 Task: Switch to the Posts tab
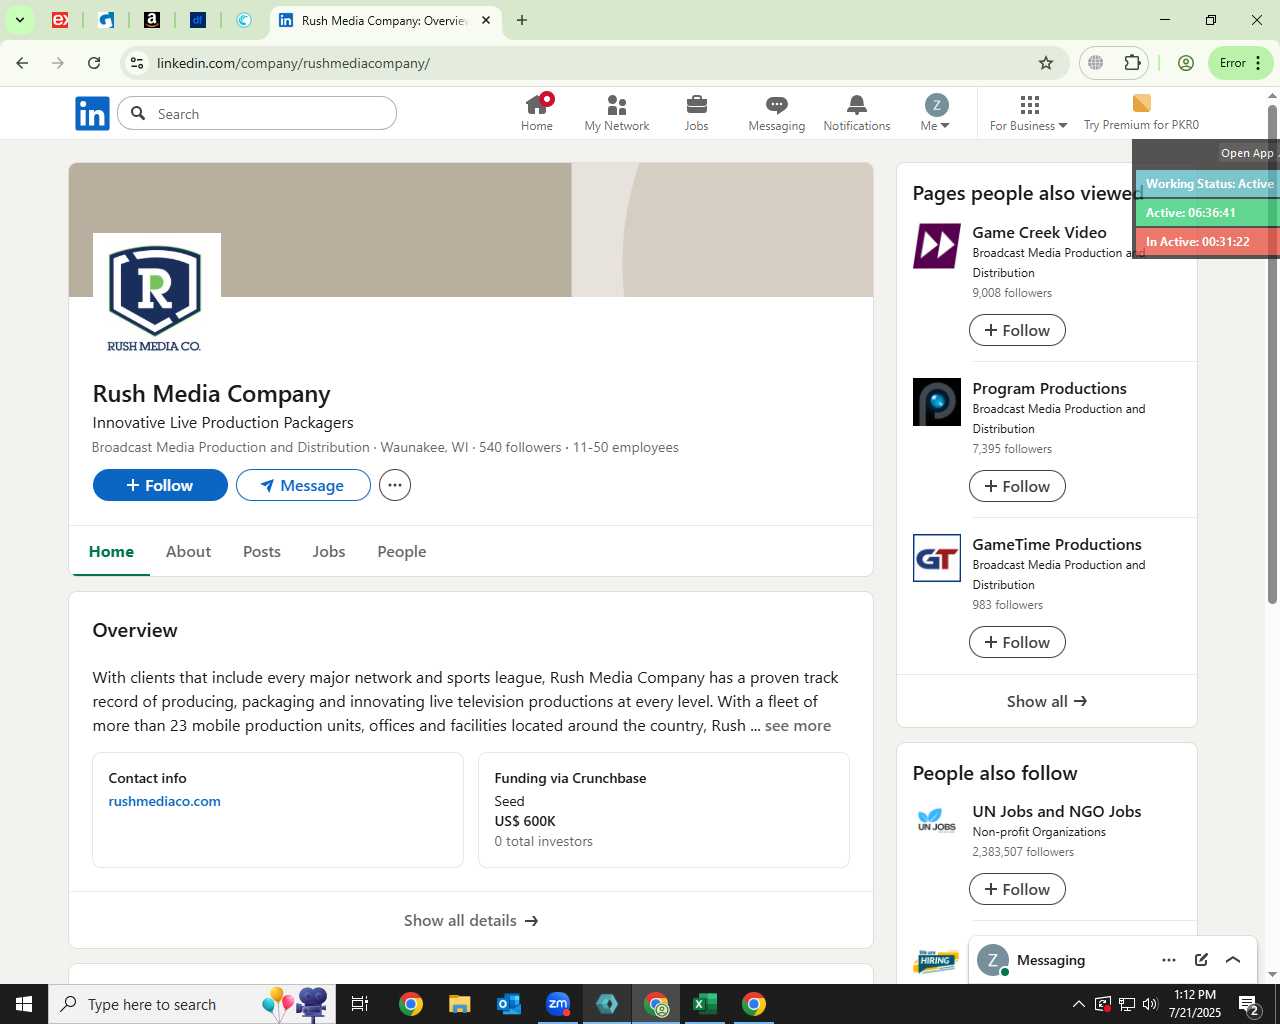coord(262,552)
